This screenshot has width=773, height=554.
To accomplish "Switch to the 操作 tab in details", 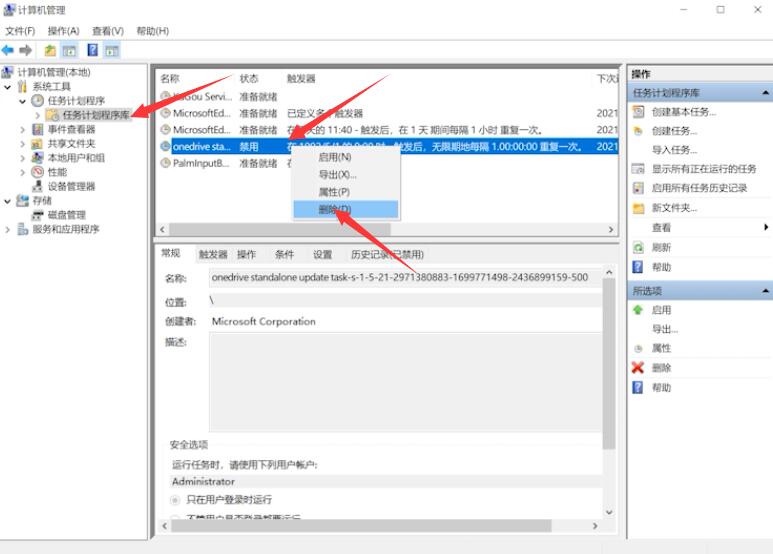I will click(x=246, y=254).
